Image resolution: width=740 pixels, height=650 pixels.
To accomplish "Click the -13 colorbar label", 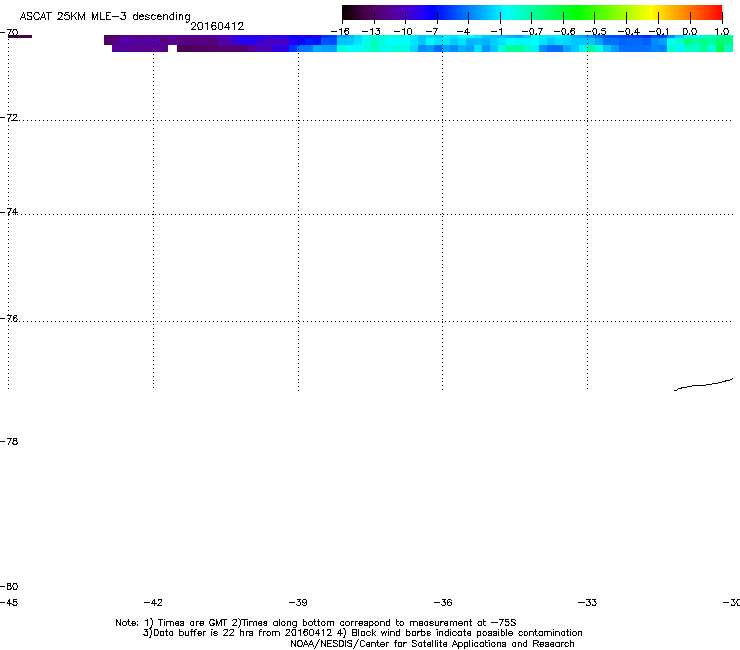I will [x=371, y=32].
